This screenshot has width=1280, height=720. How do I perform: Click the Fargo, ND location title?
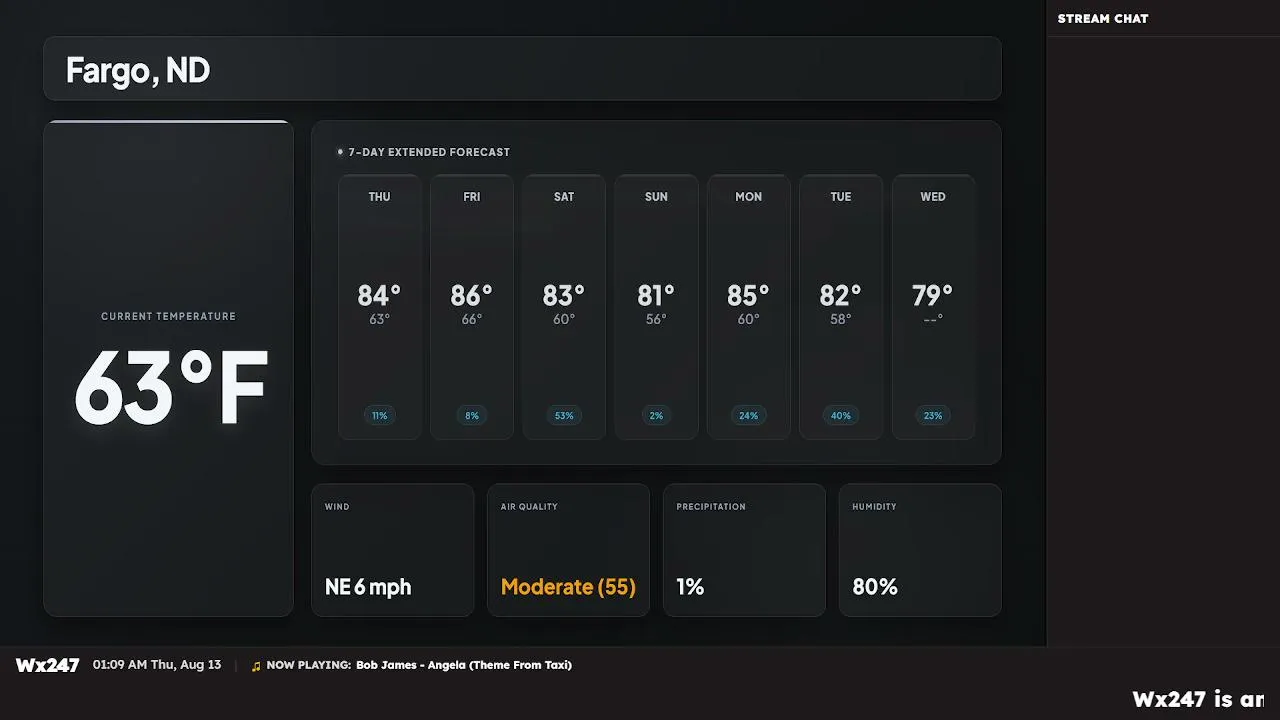point(138,71)
